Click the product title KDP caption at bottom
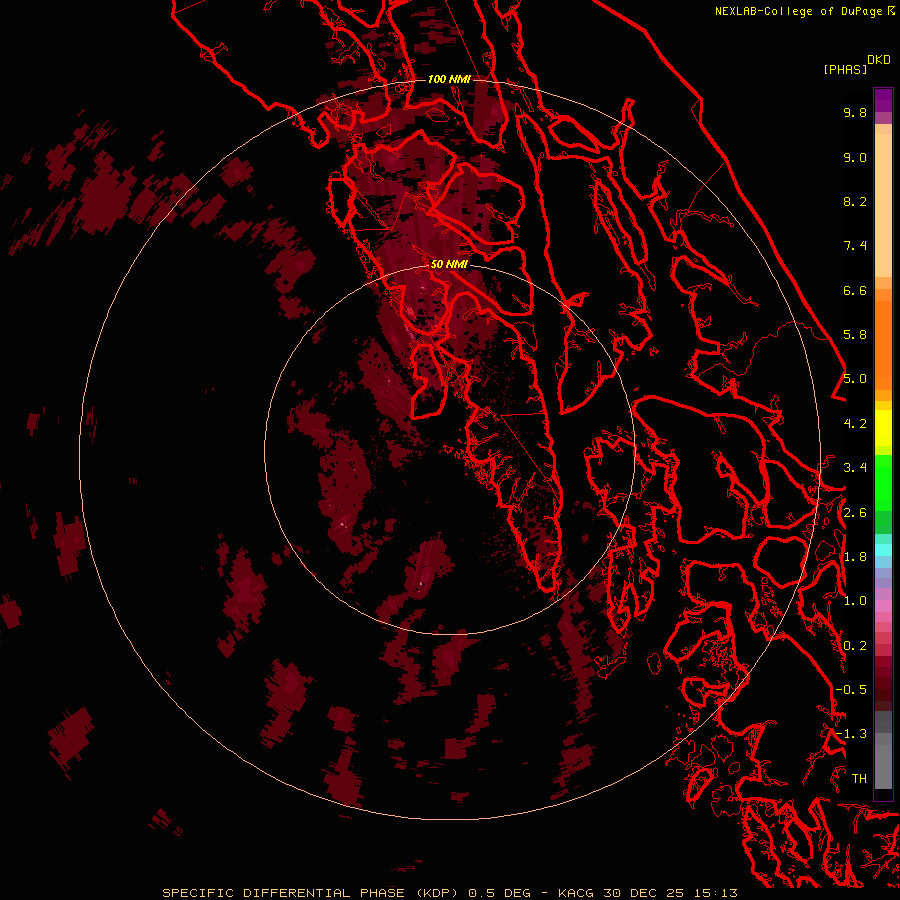Screen dimensions: 900x900 [x=450, y=893]
